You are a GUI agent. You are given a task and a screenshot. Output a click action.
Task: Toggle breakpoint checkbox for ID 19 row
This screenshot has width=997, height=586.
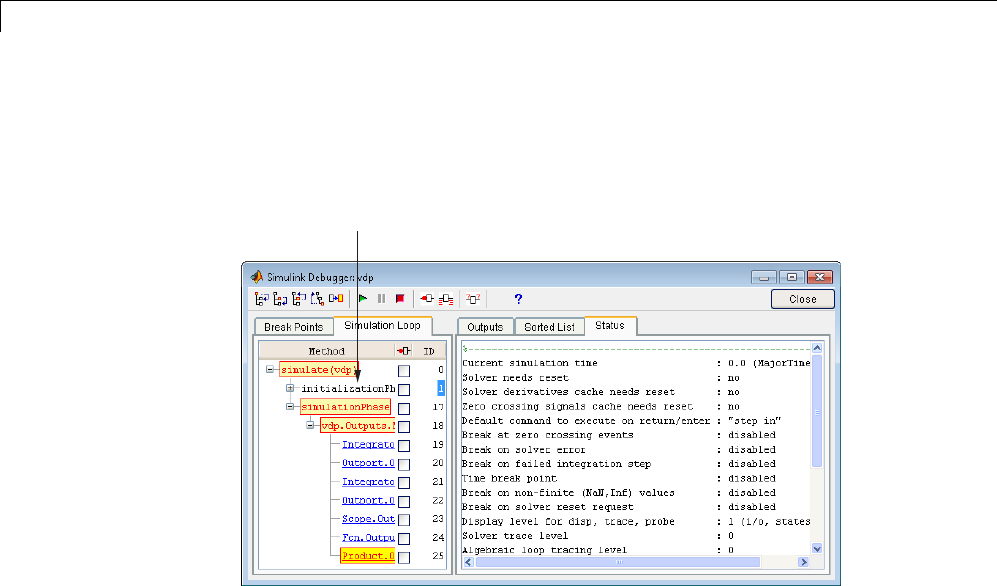coord(404,446)
